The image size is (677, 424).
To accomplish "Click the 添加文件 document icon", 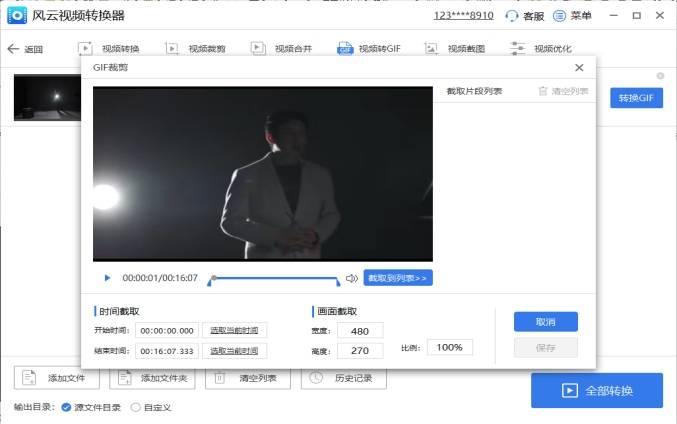I will 29,378.
